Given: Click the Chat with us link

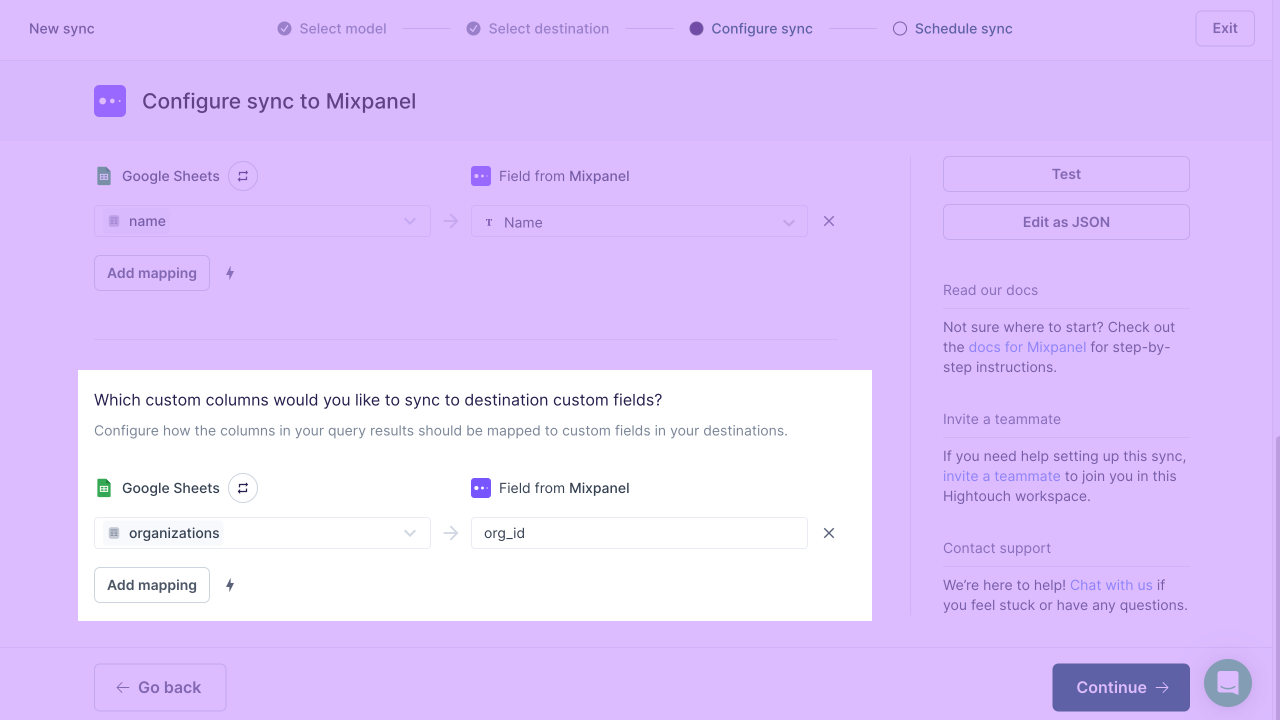Looking at the screenshot, I should tap(1111, 585).
